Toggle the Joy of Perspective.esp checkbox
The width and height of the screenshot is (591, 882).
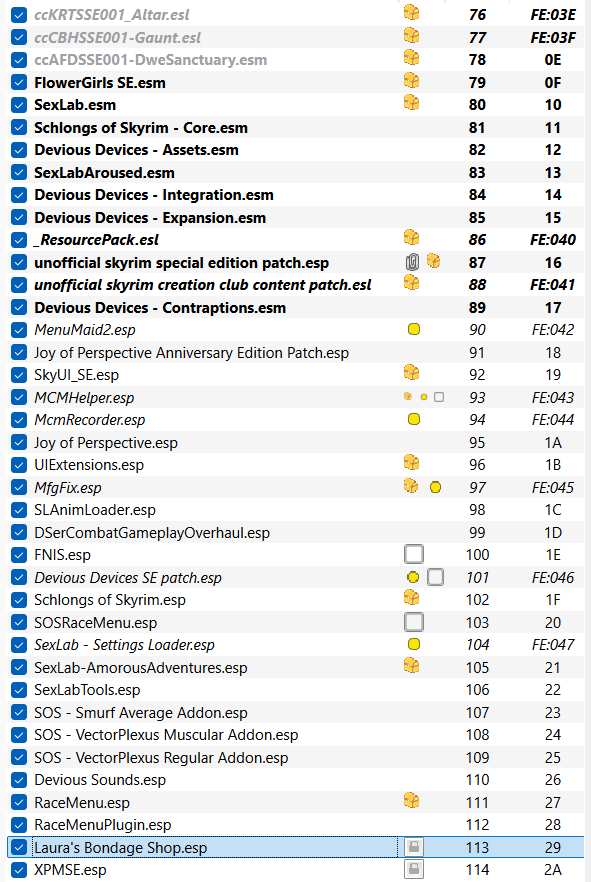point(19,443)
